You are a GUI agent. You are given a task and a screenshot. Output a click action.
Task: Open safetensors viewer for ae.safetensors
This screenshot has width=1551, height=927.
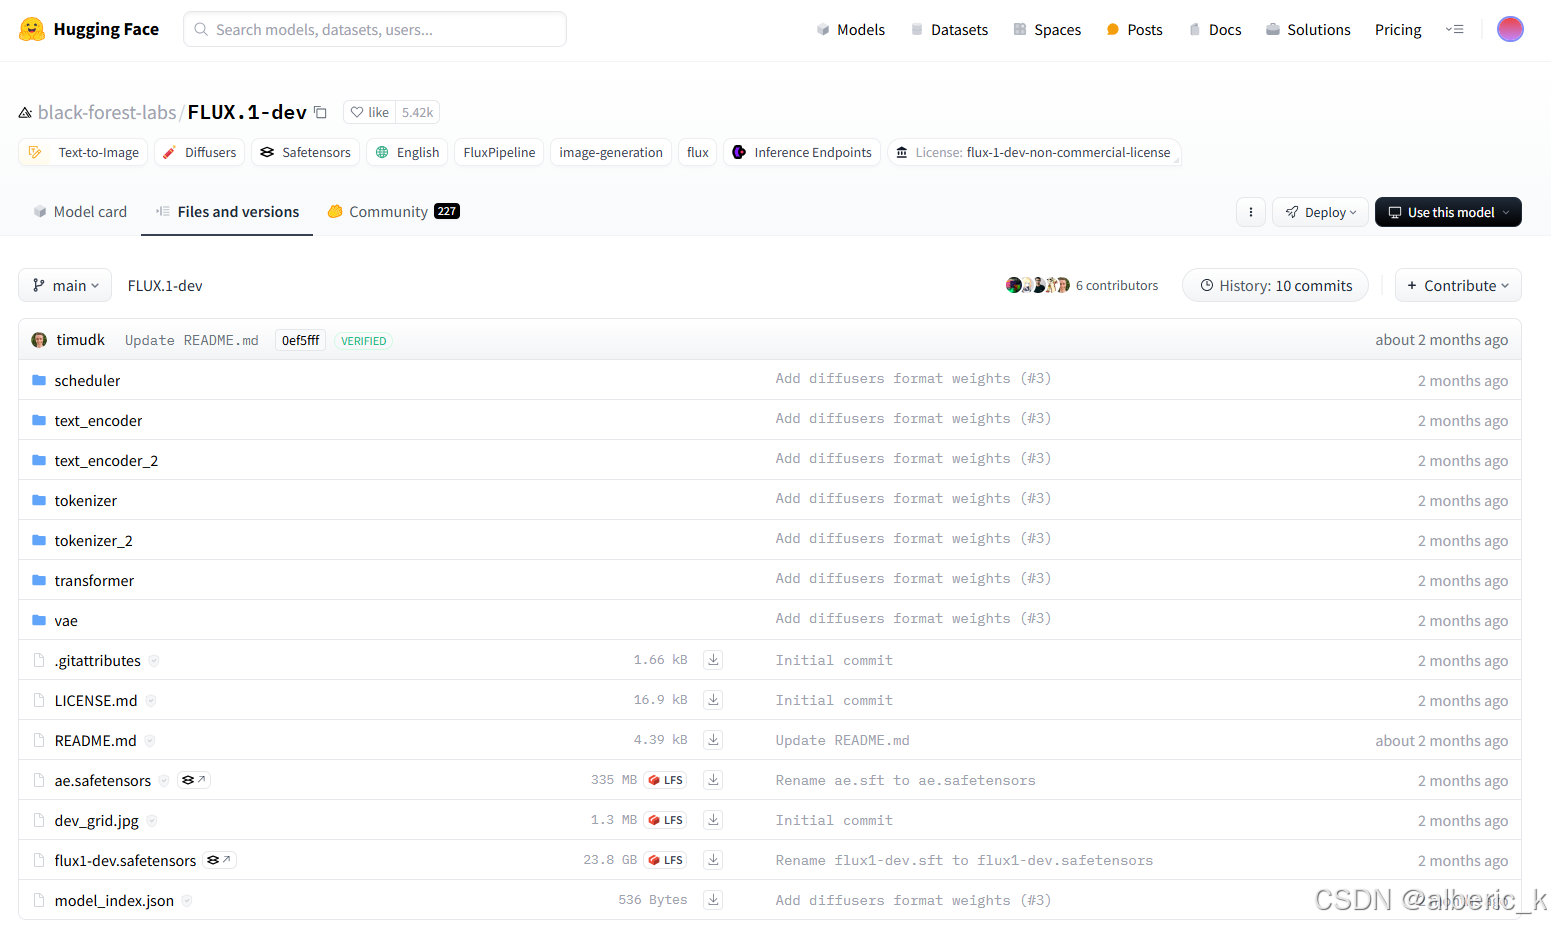pos(194,780)
